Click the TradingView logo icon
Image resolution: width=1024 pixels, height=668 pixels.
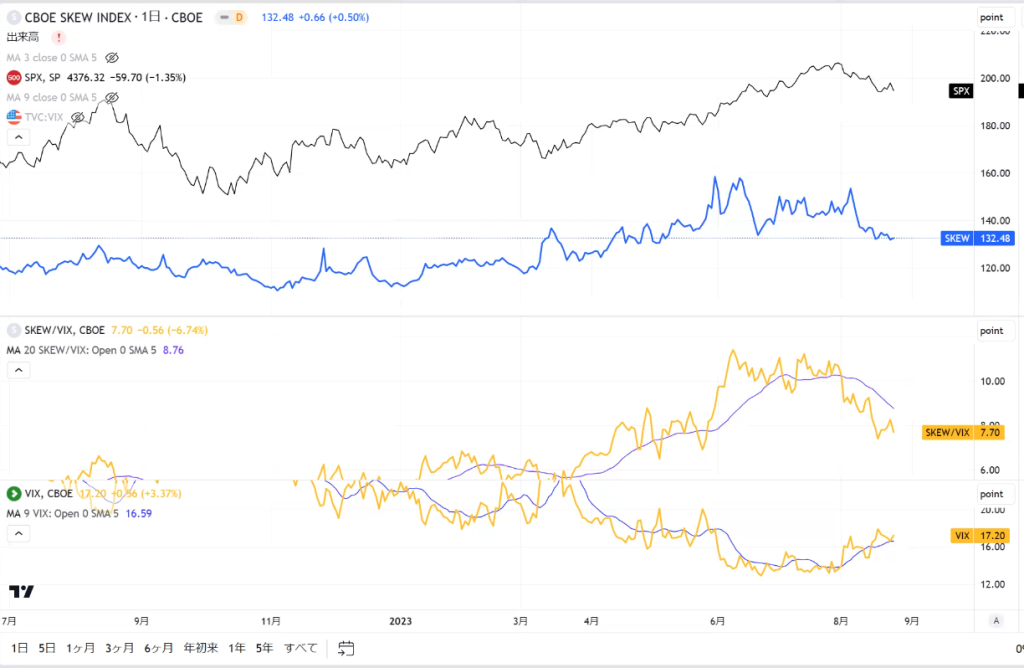coord(22,591)
